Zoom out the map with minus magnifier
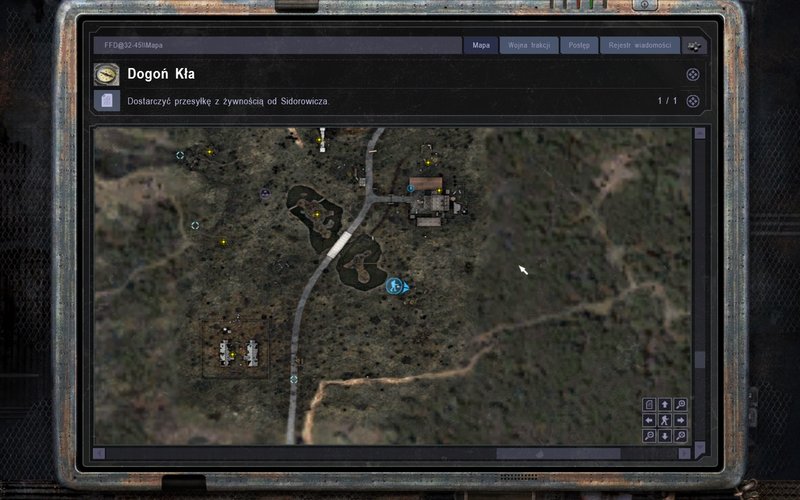800x500 pixels. pyautogui.click(x=649, y=436)
